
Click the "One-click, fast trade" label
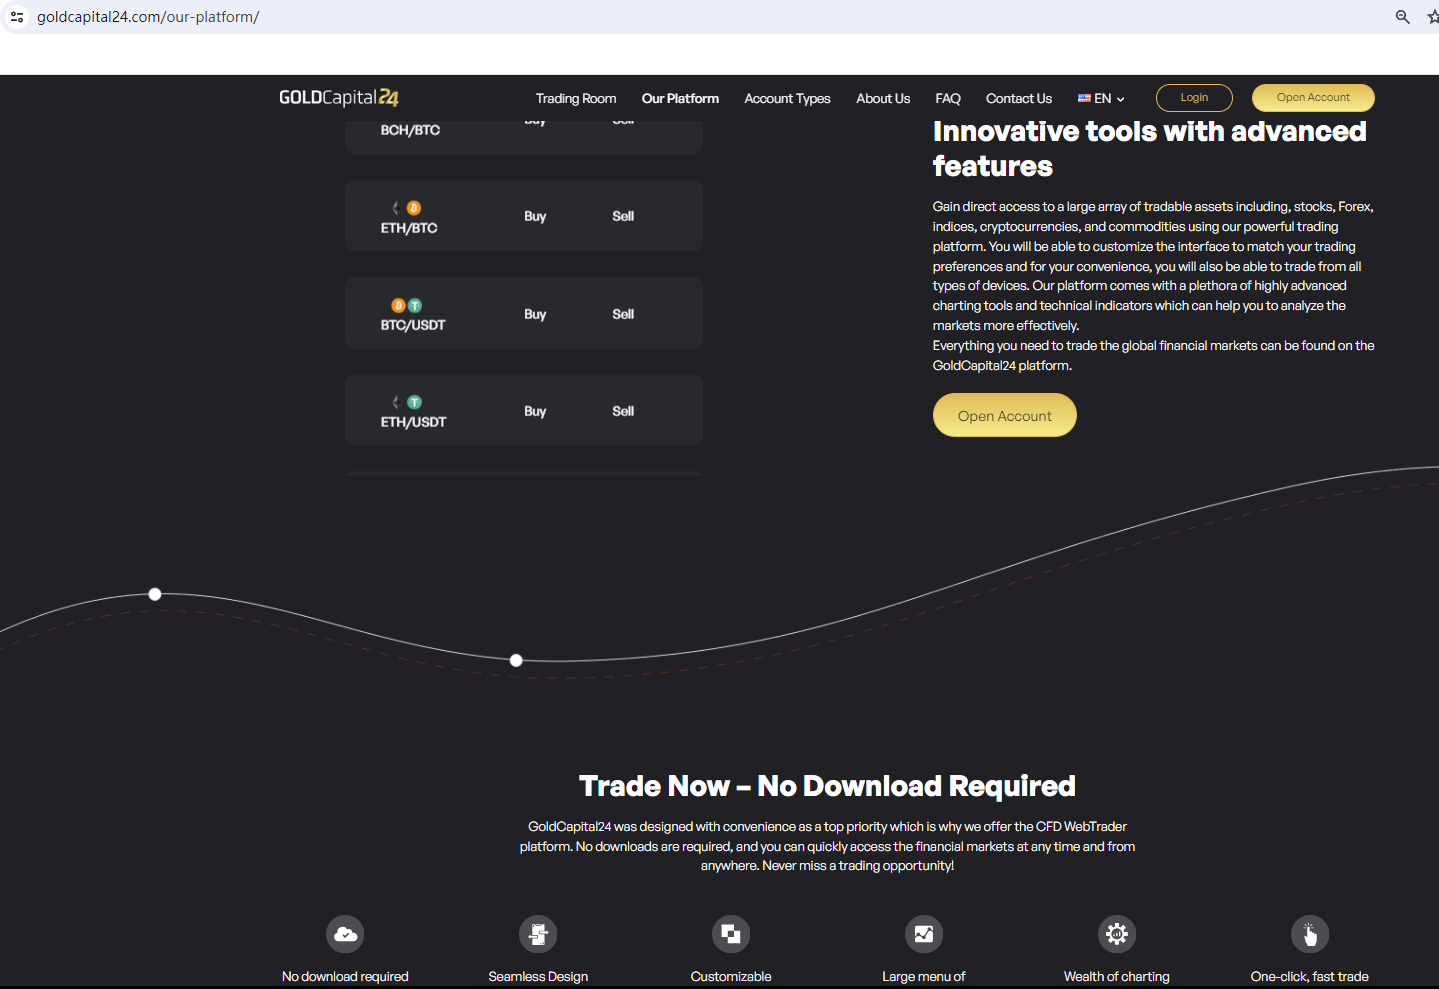click(1310, 976)
